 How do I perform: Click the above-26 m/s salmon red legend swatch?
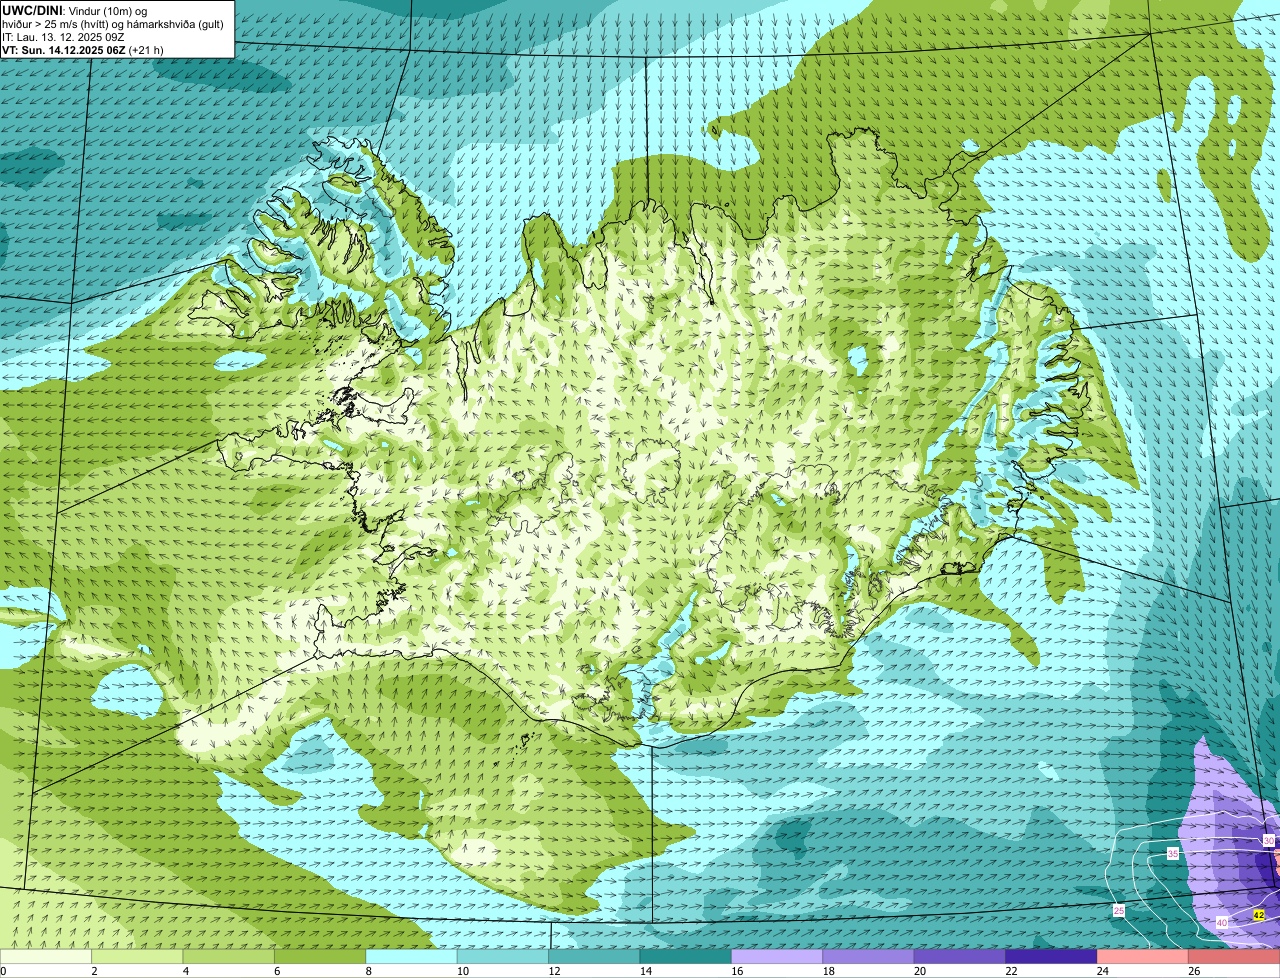[x=1235, y=956]
